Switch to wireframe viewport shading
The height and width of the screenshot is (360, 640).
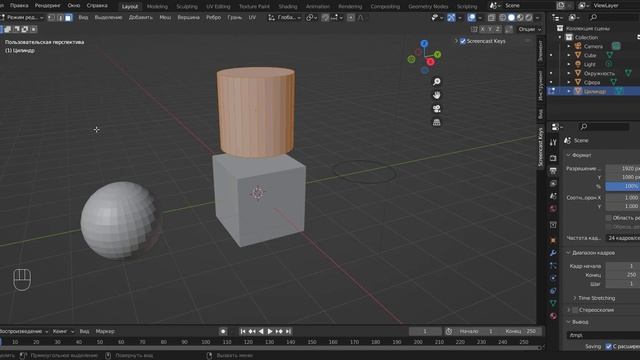tap(502, 18)
